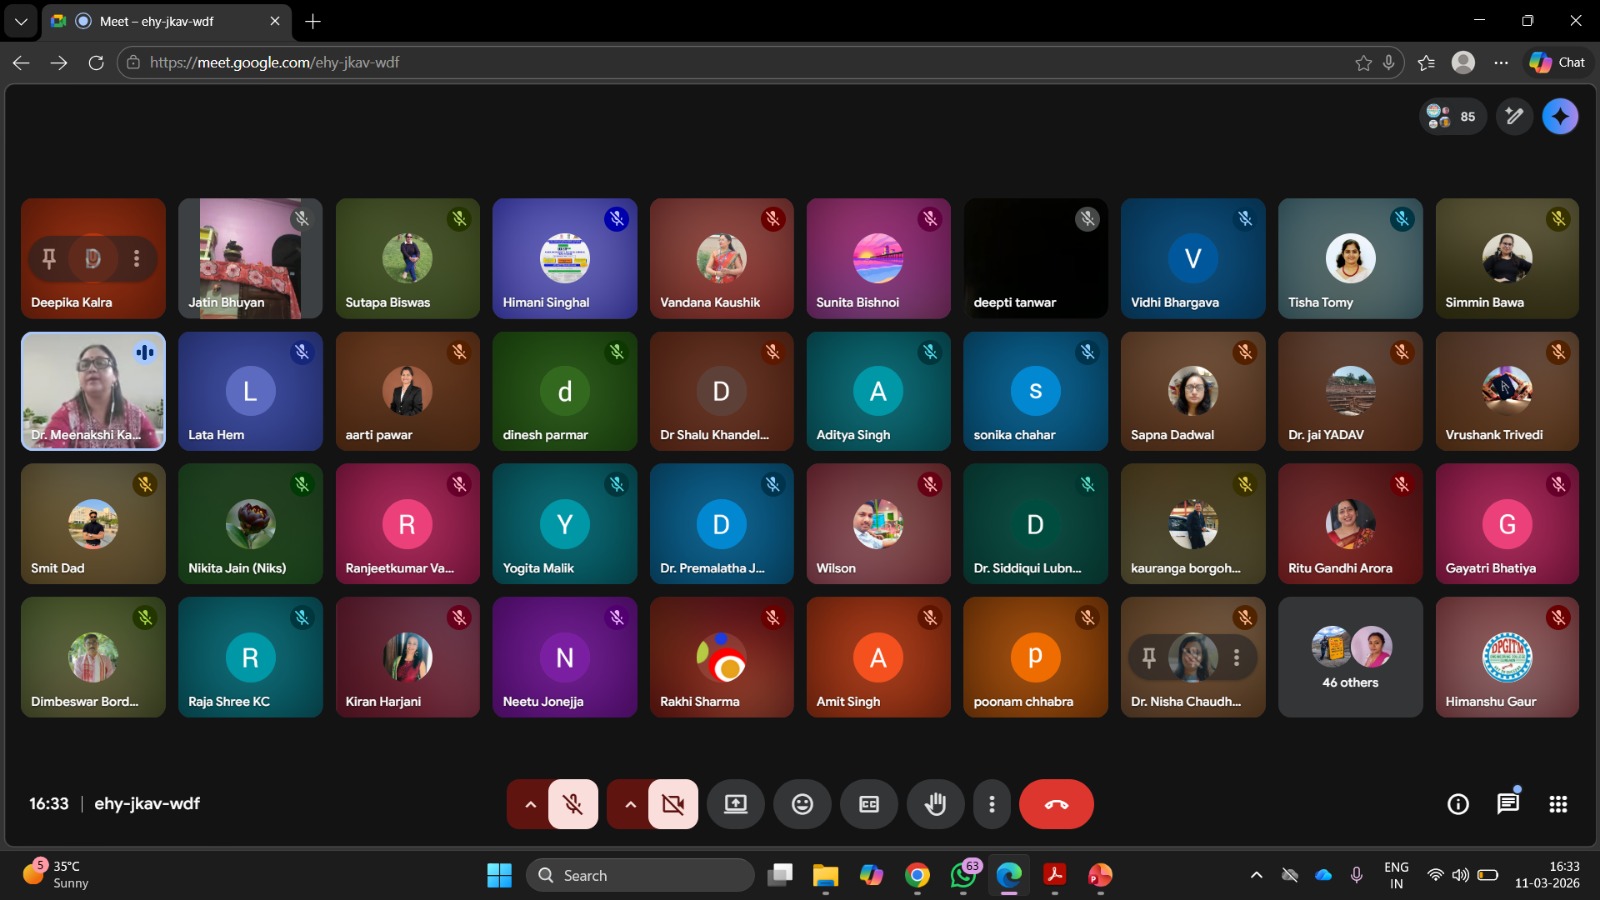The width and height of the screenshot is (1600, 900).
Task: Click the Gemini sparkle button
Action: click(1560, 116)
